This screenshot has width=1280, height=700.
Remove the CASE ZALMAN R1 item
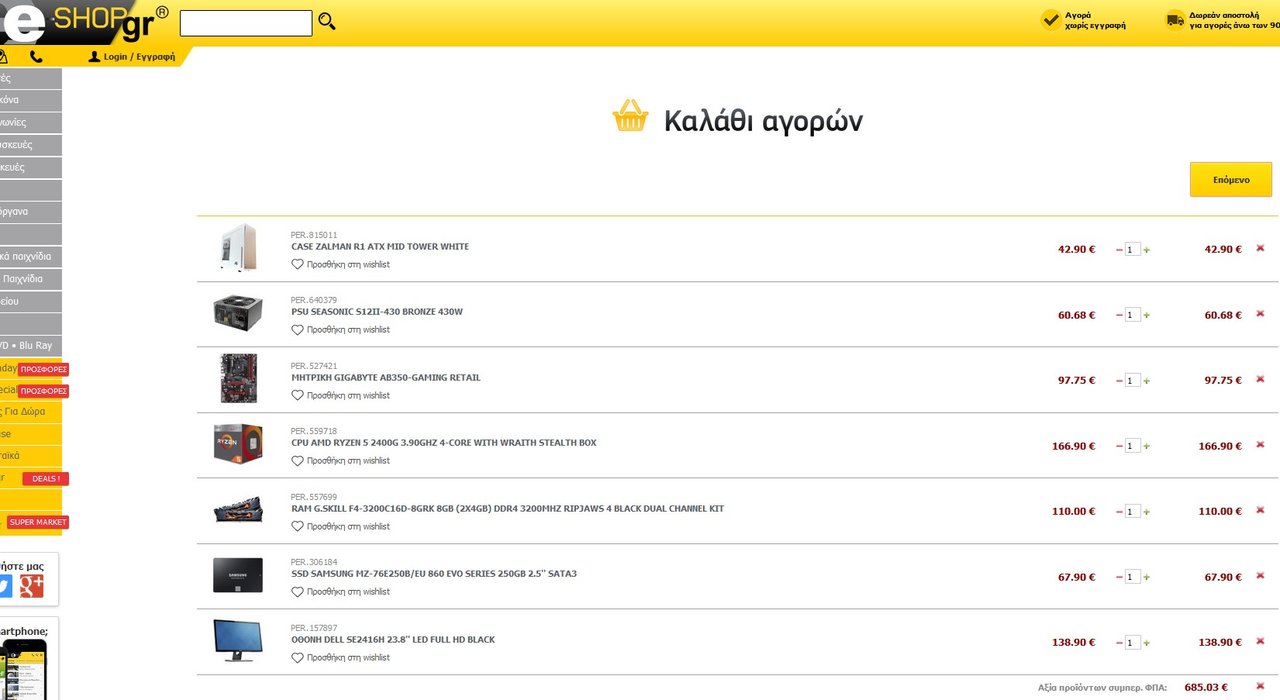click(x=1260, y=248)
